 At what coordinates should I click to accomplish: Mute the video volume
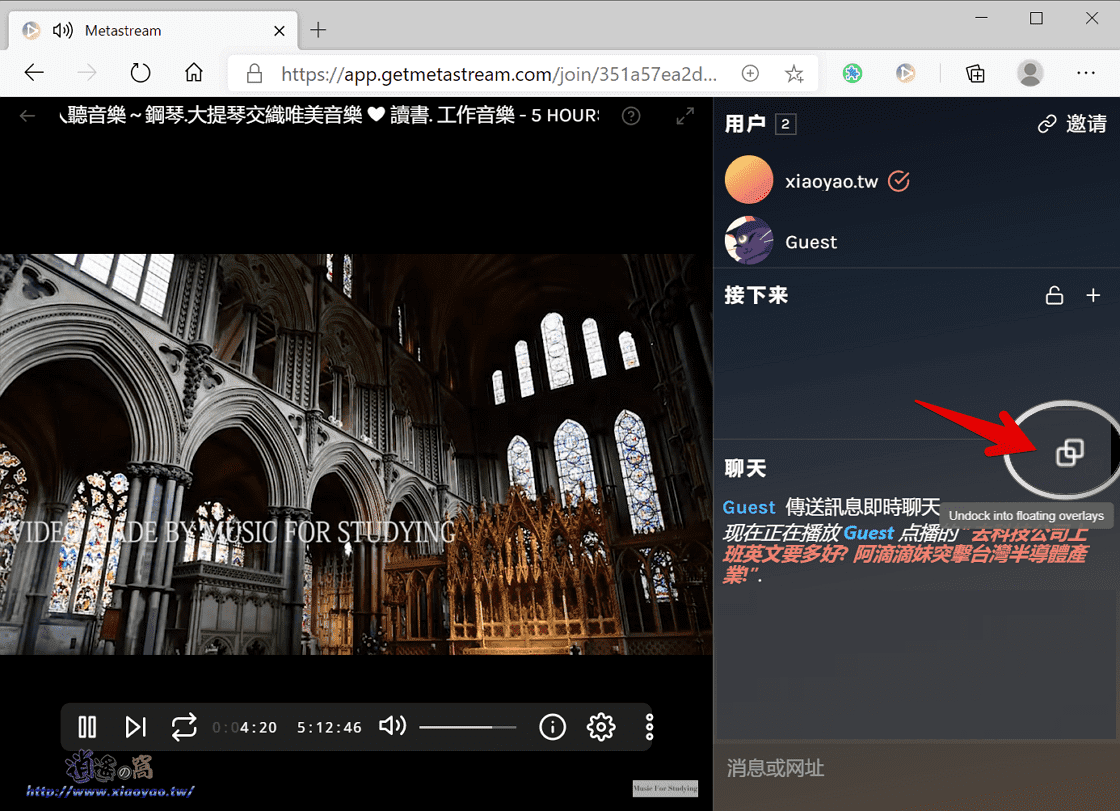(392, 727)
